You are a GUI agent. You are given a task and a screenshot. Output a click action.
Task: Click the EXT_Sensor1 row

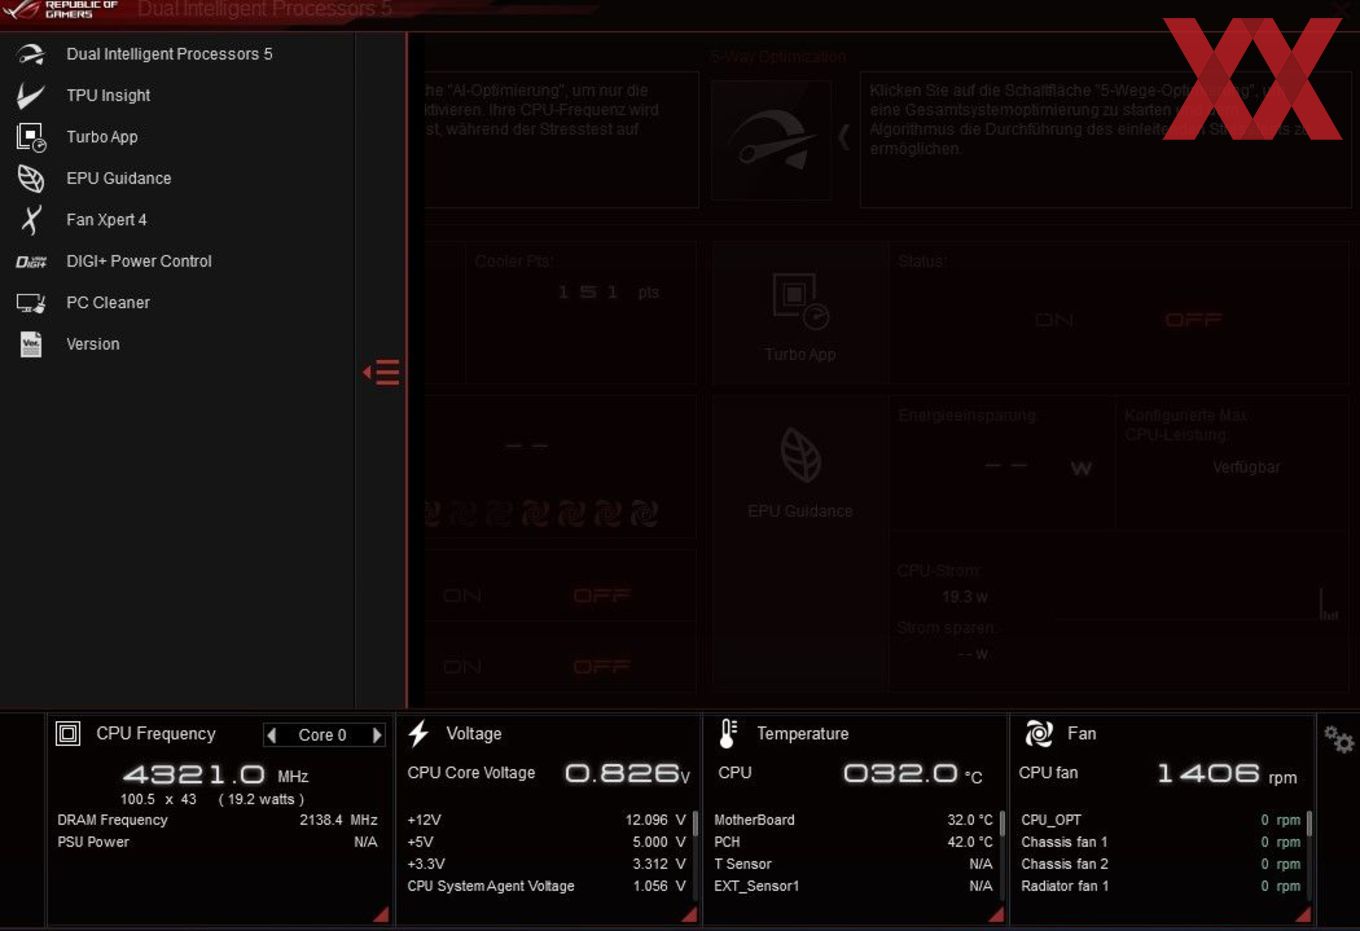(x=853, y=886)
